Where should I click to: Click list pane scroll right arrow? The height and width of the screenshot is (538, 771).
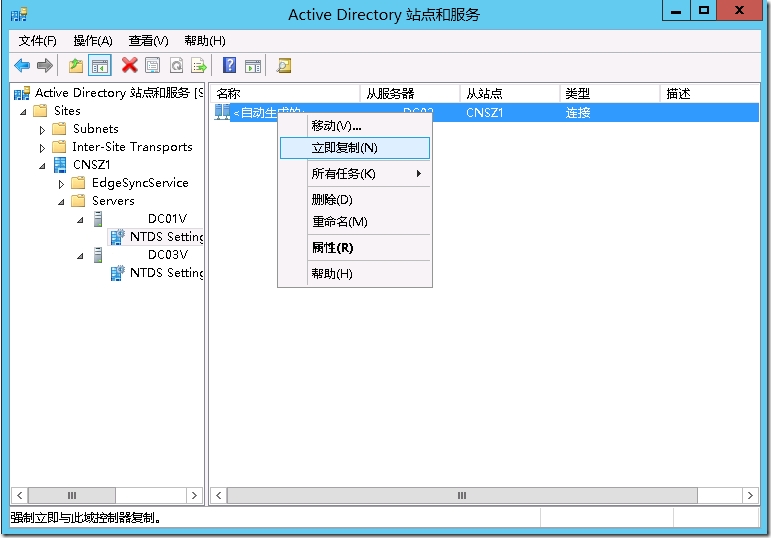(750, 495)
